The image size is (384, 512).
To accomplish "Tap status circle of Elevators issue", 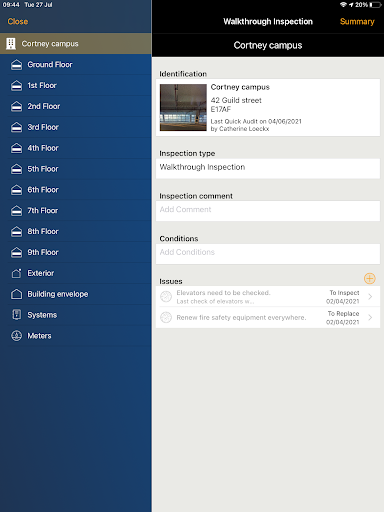I will click(166, 296).
